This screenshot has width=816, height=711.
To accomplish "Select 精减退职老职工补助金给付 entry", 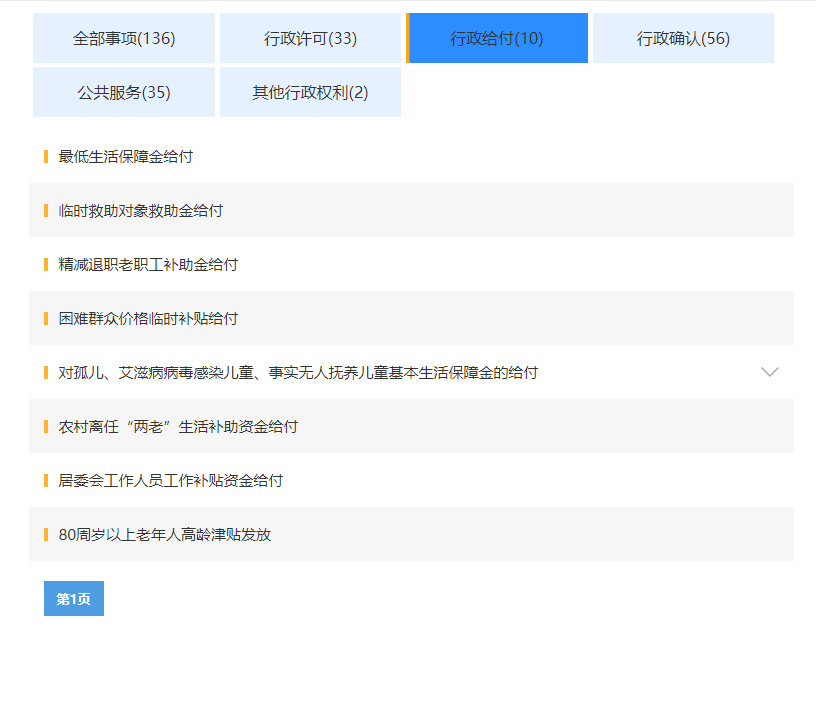I will tap(148, 265).
